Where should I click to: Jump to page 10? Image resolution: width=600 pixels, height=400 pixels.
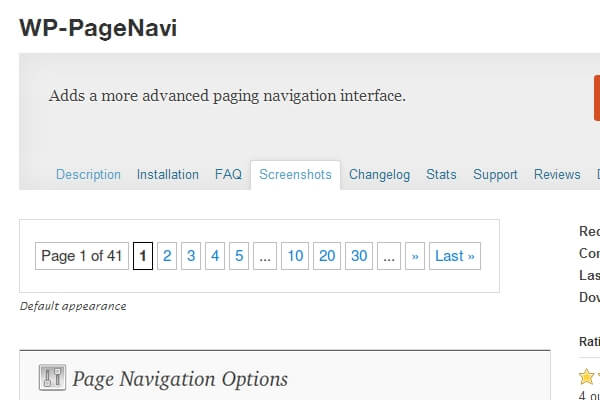coord(295,256)
